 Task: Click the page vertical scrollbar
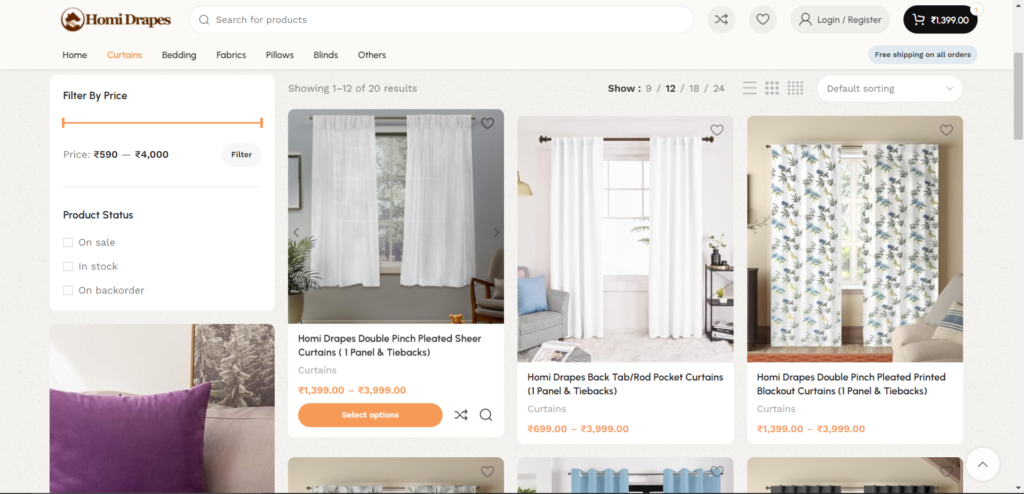(x=1018, y=96)
